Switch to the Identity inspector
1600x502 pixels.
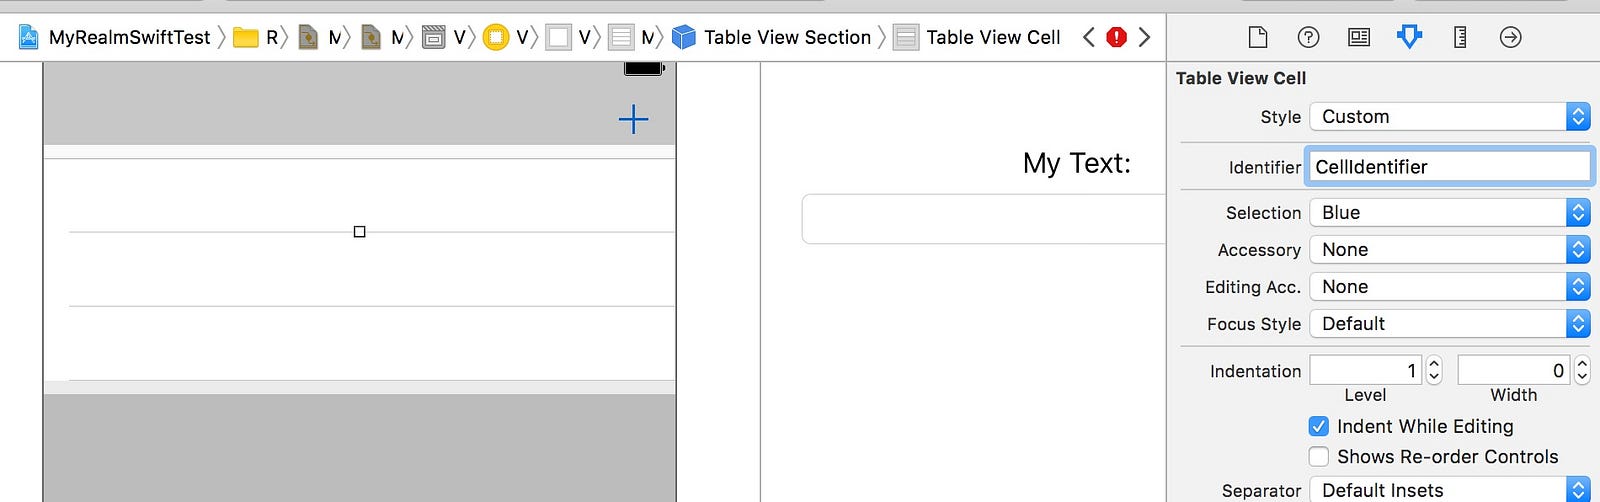(x=1359, y=37)
